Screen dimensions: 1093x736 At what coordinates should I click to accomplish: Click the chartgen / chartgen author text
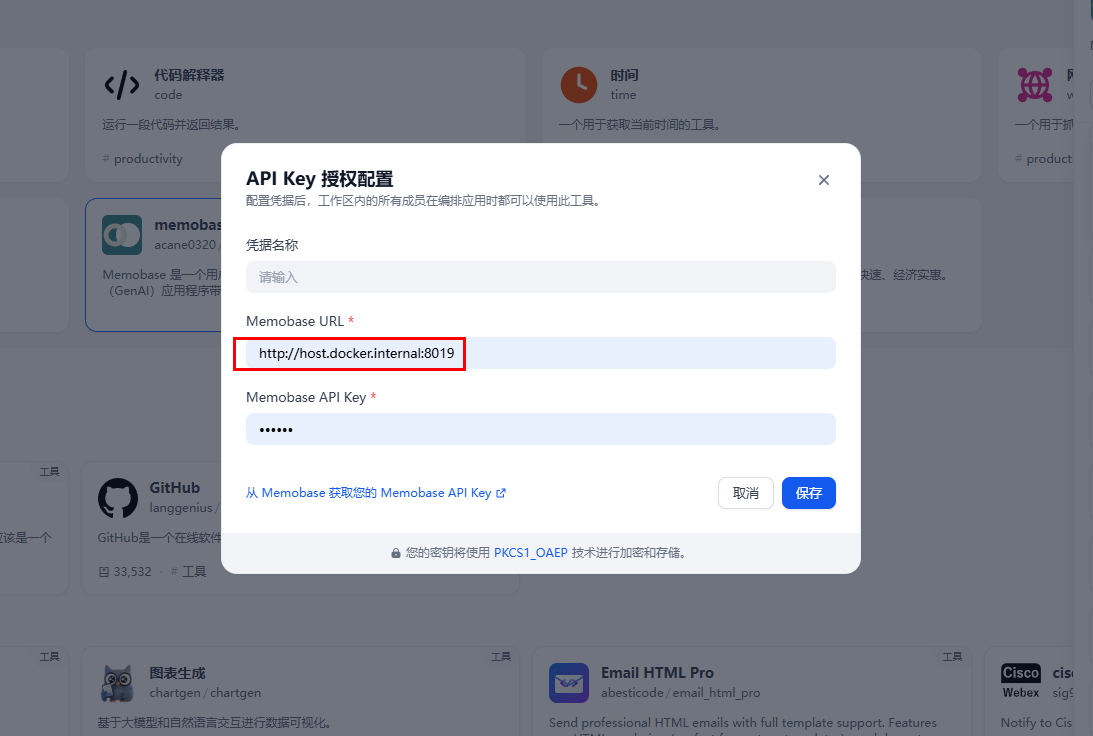click(x=205, y=693)
